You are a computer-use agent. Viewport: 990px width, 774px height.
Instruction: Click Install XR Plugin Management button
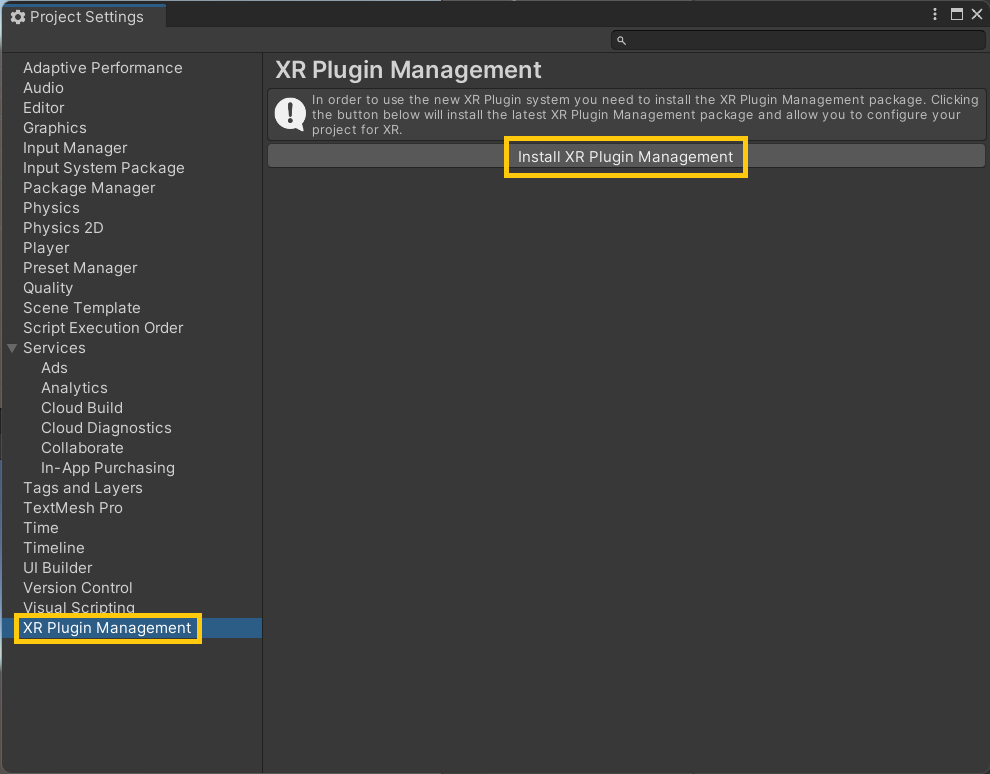click(626, 157)
